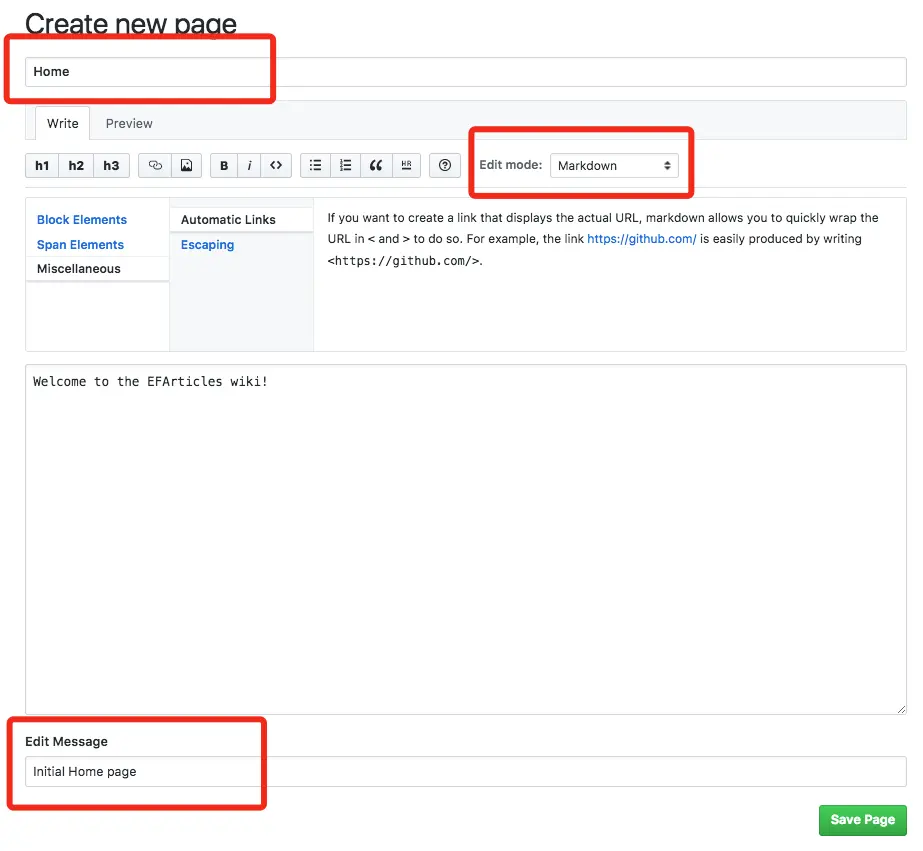923x851 pixels.
Task: Open the Escaping help topic
Action: pos(207,245)
